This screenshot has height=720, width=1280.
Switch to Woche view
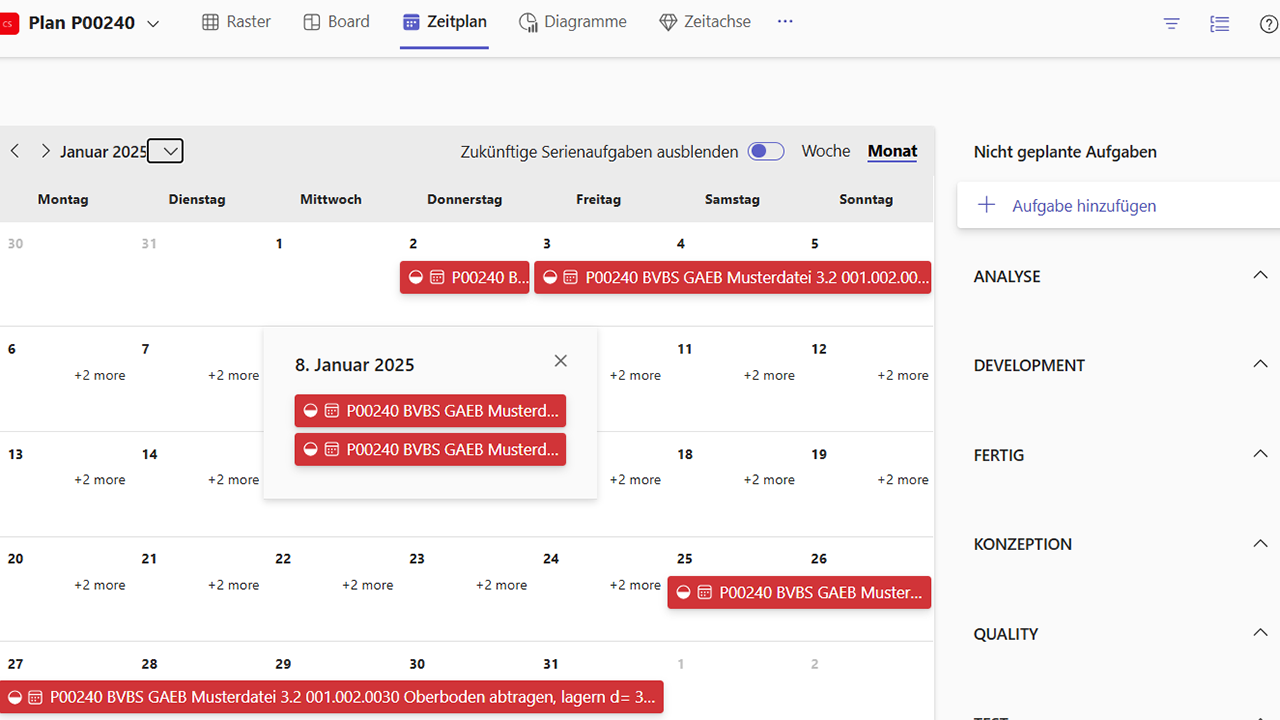825,151
